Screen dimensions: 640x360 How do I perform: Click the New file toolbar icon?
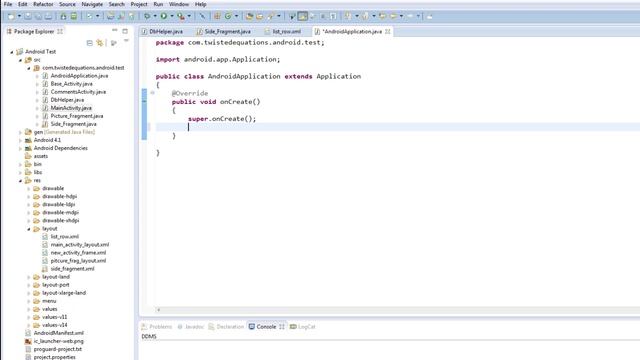click(11, 16)
